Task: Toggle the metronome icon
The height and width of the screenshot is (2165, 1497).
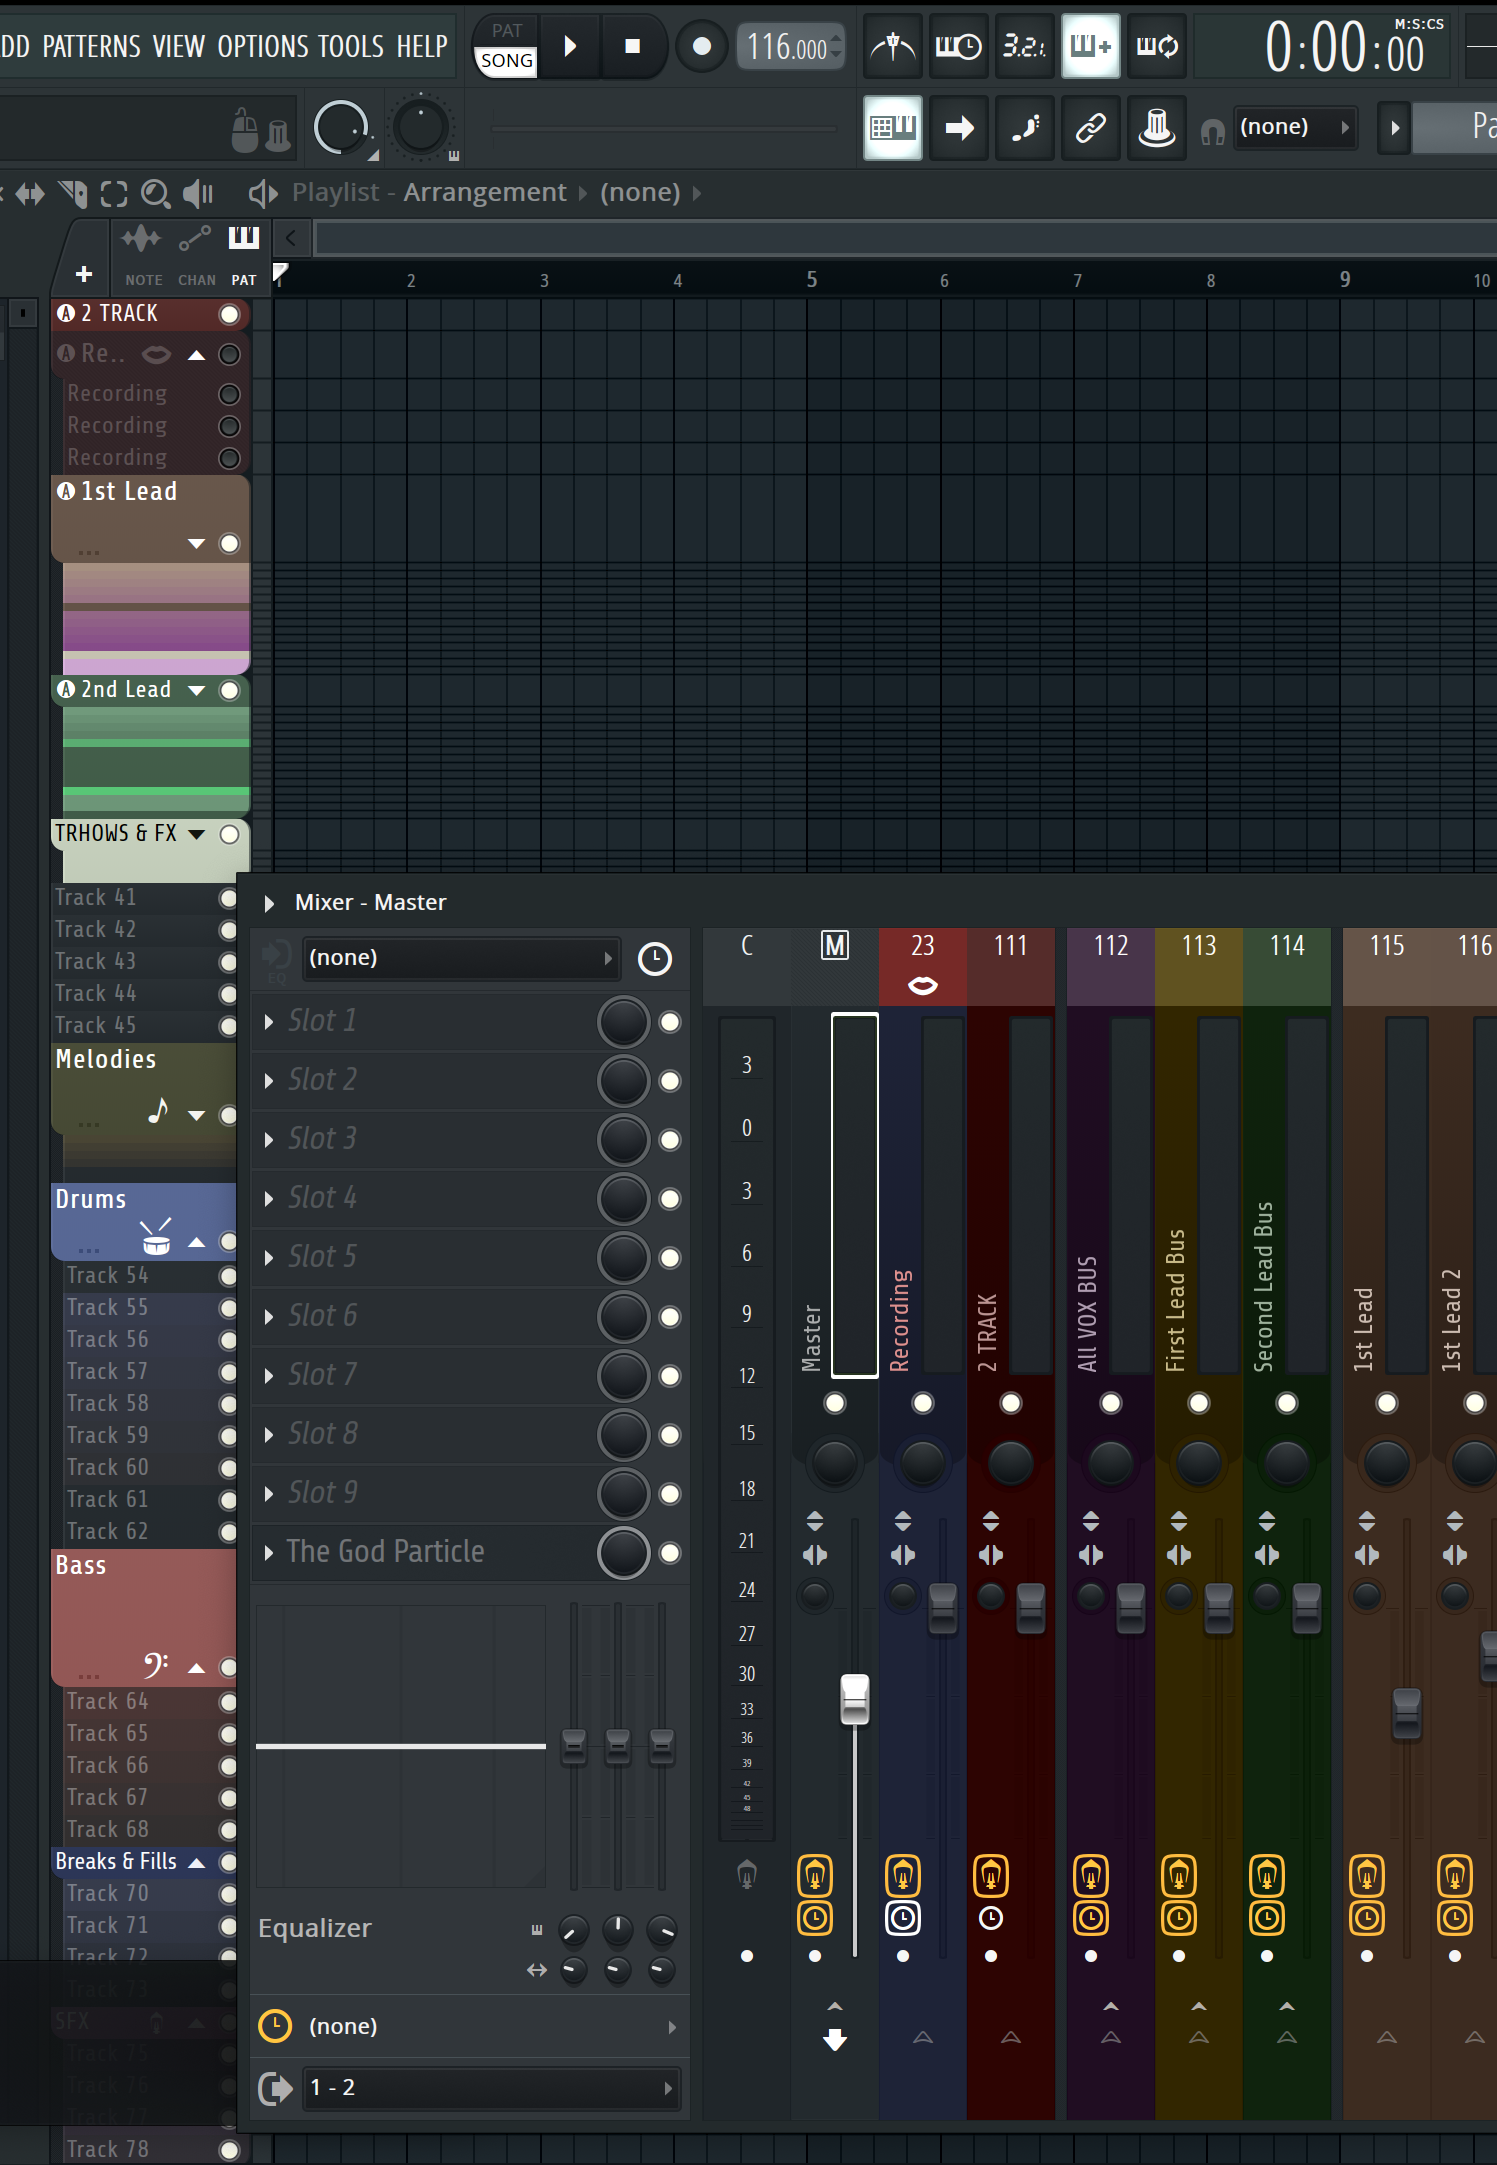Action: pos(893,46)
